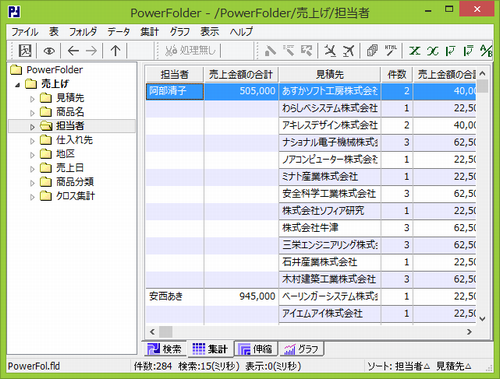Expand the 担当者 folder node
The height and width of the screenshot is (379, 500).
point(32,127)
